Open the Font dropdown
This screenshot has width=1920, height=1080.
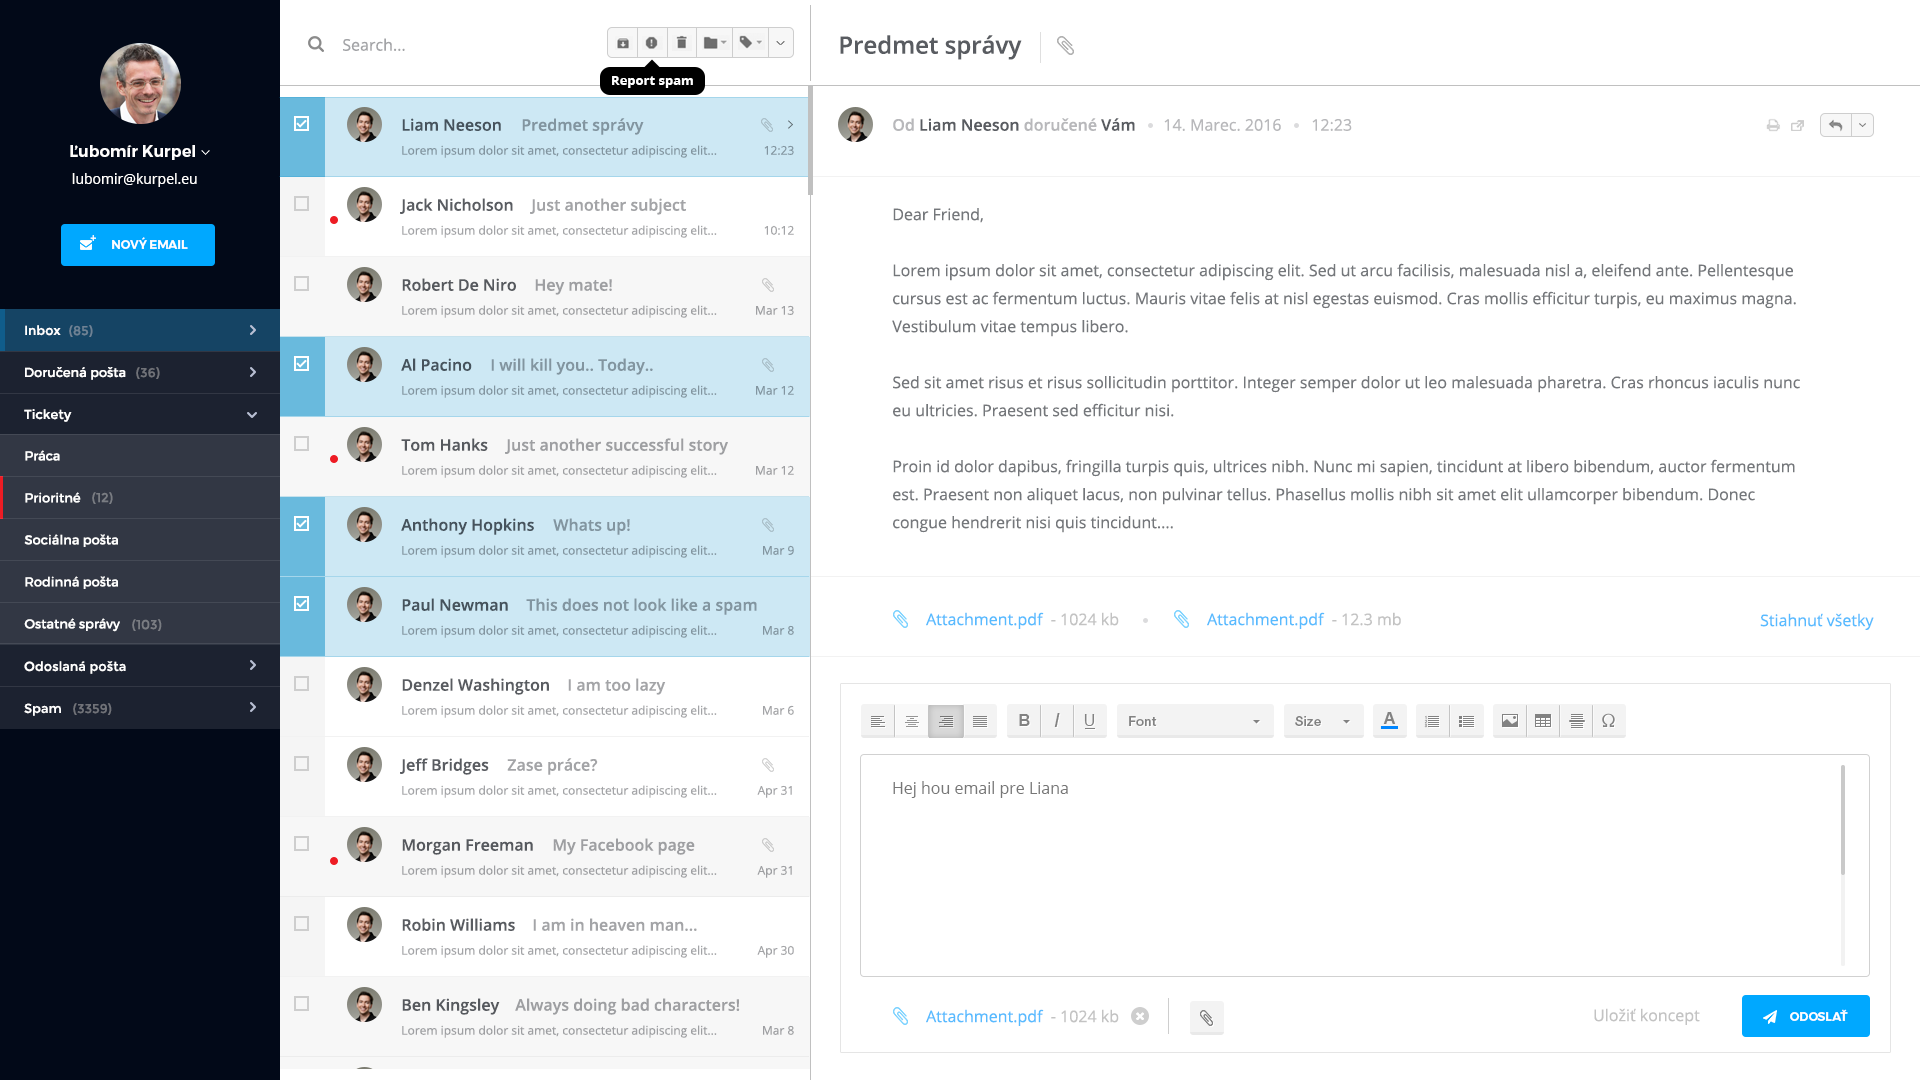pyautogui.click(x=1195, y=721)
